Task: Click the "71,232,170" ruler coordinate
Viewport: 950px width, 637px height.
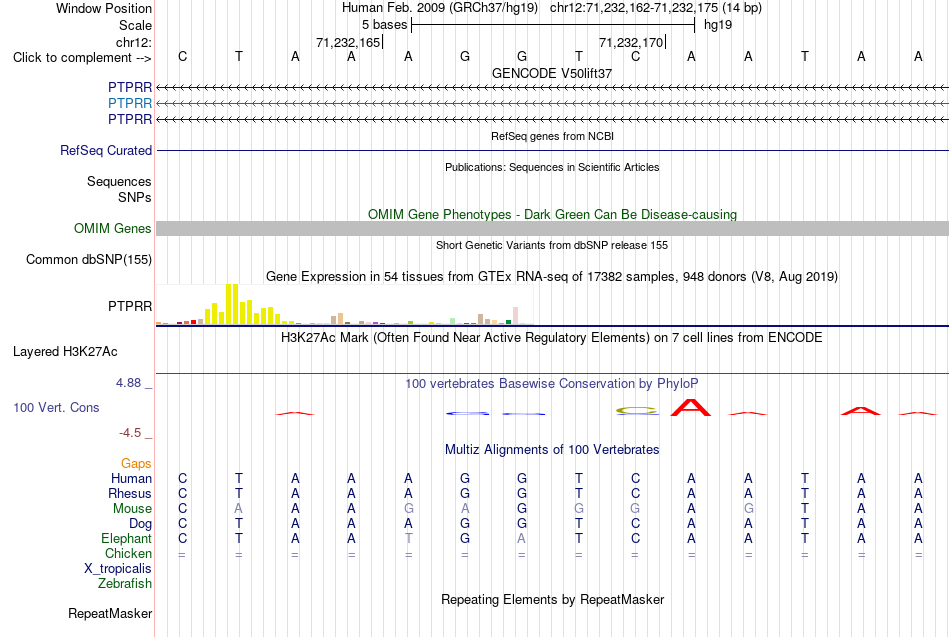Action: [x=631, y=42]
